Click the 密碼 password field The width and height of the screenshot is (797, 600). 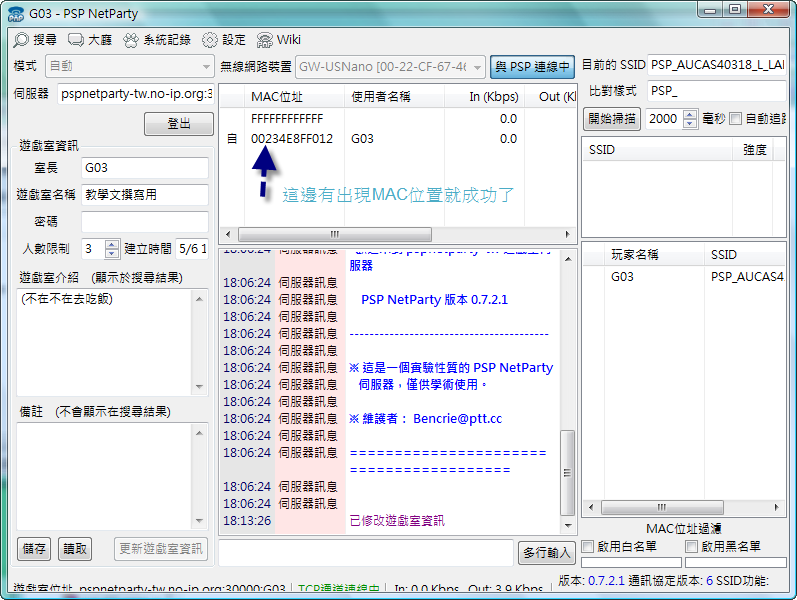pos(145,222)
